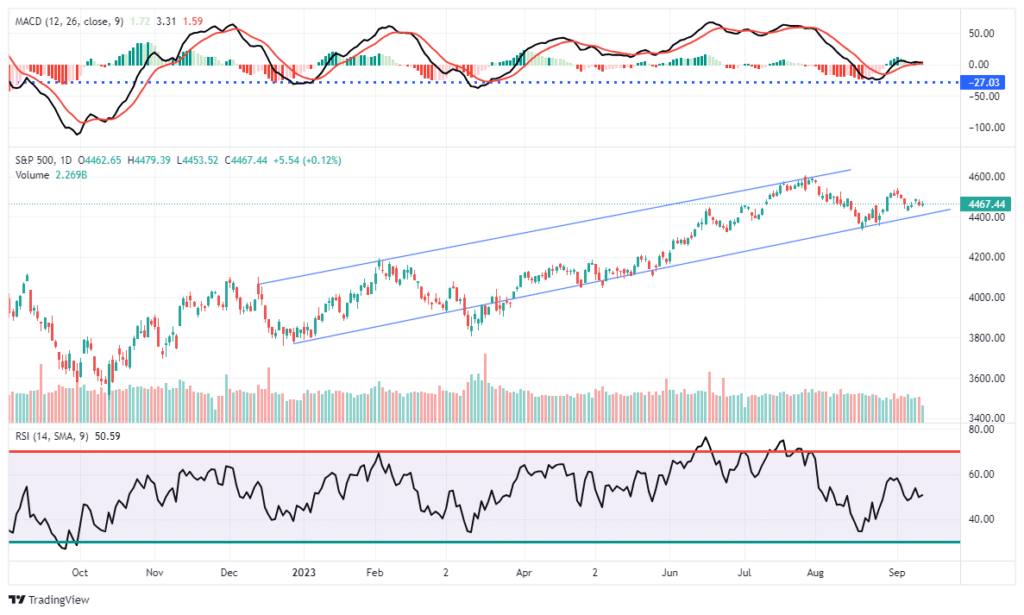
Task: Click the Jun label on time axis
Action: point(669,573)
